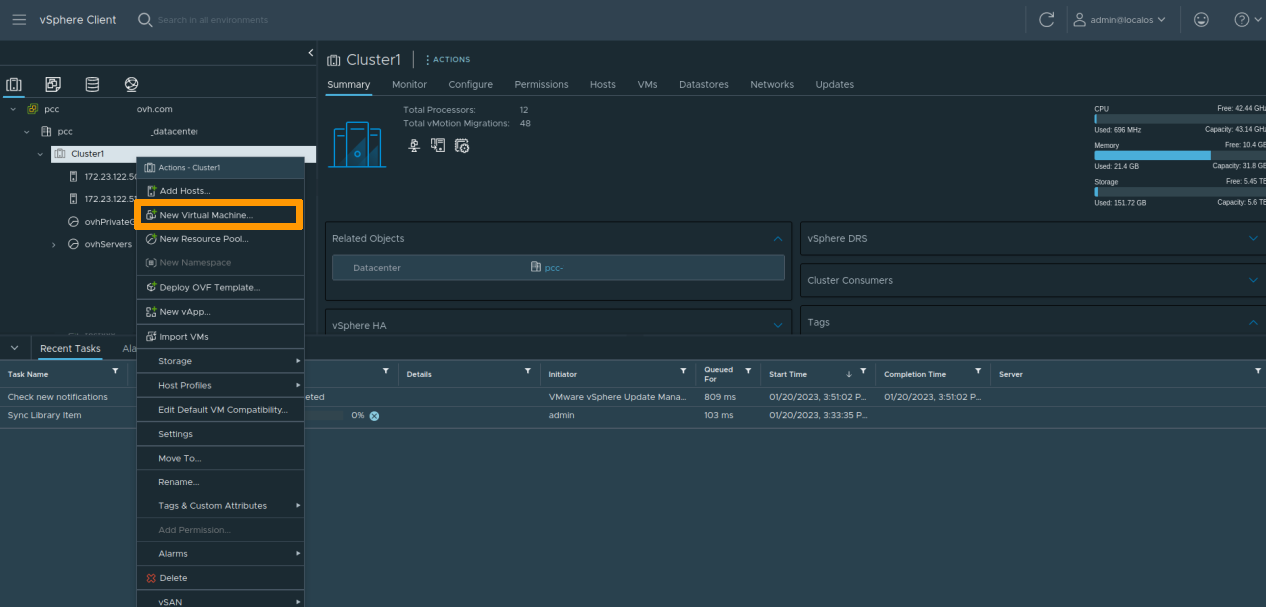
Task: Click the refresh icon in the top bar
Action: click(1046, 19)
